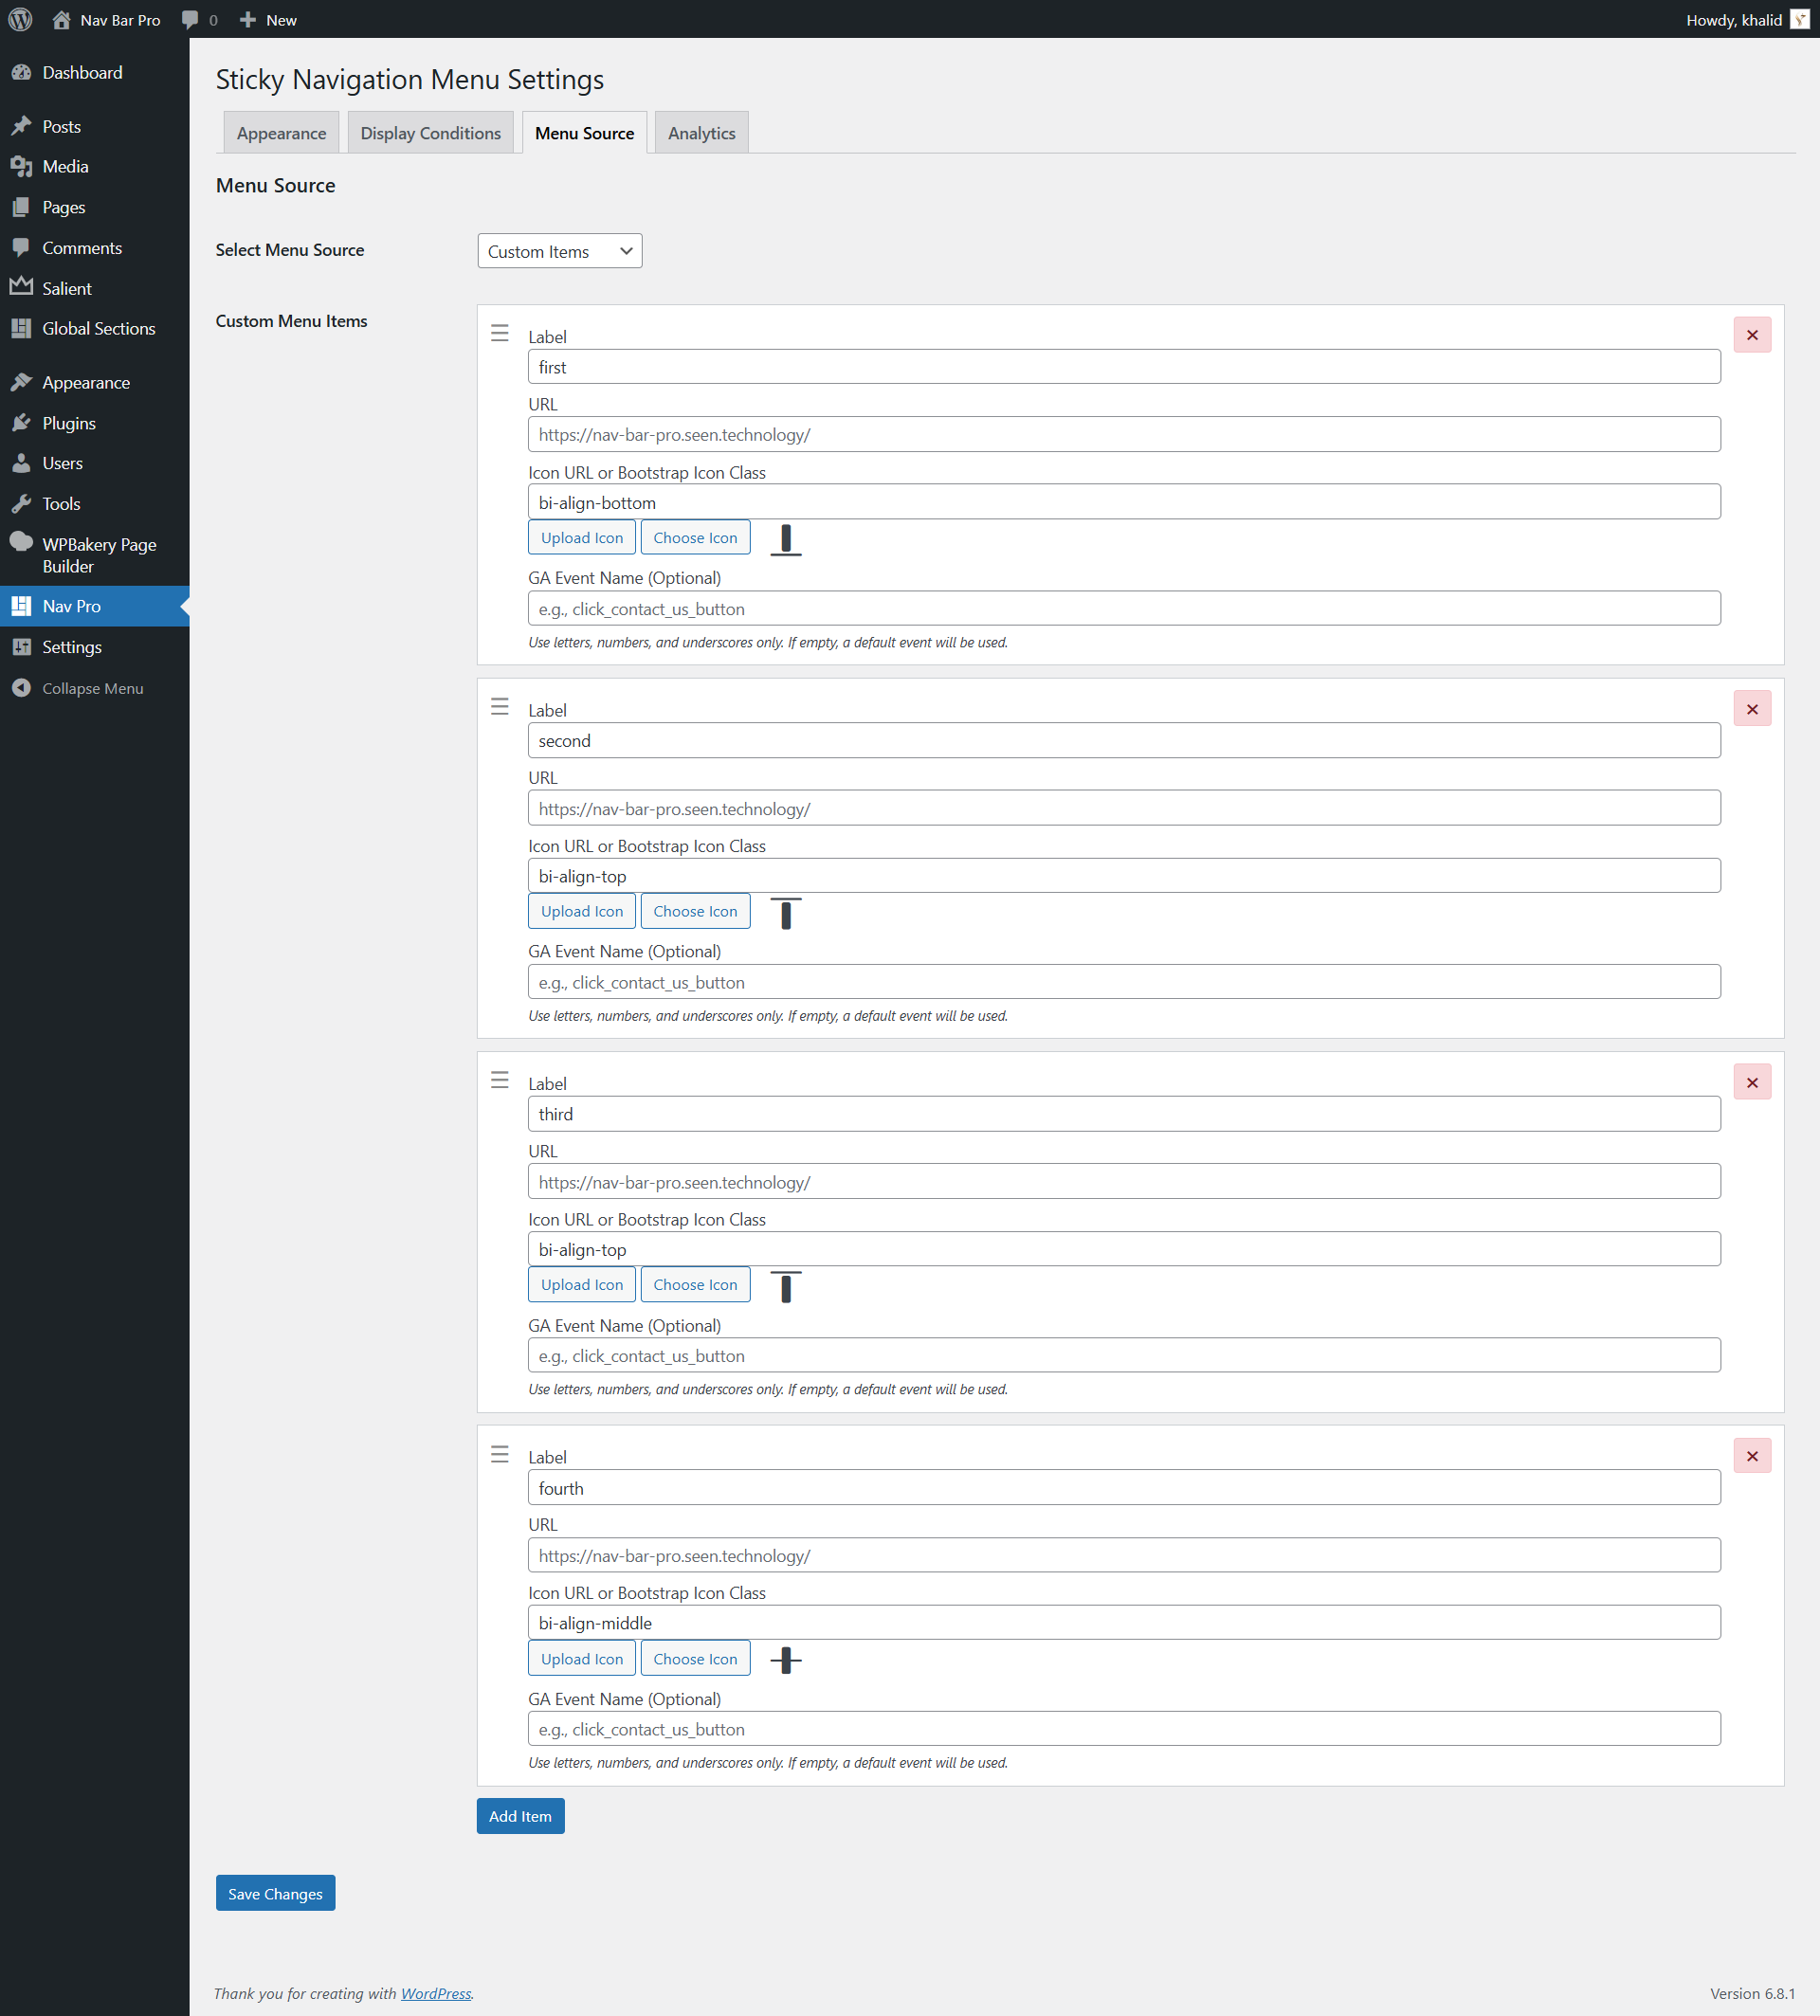Image resolution: width=1820 pixels, height=2016 pixels.
Task: Click Choose Icon for the 'first' item
Action: point(695,537)
